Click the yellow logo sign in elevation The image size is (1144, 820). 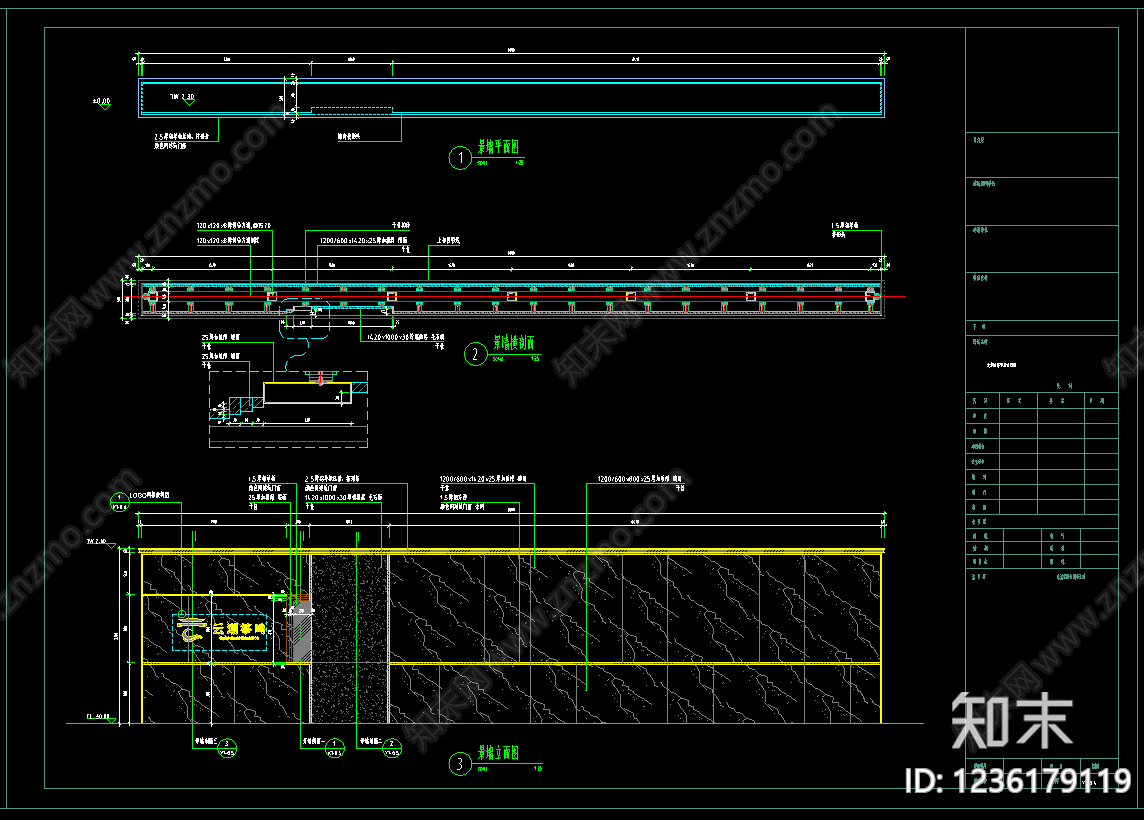coord(220,632)
